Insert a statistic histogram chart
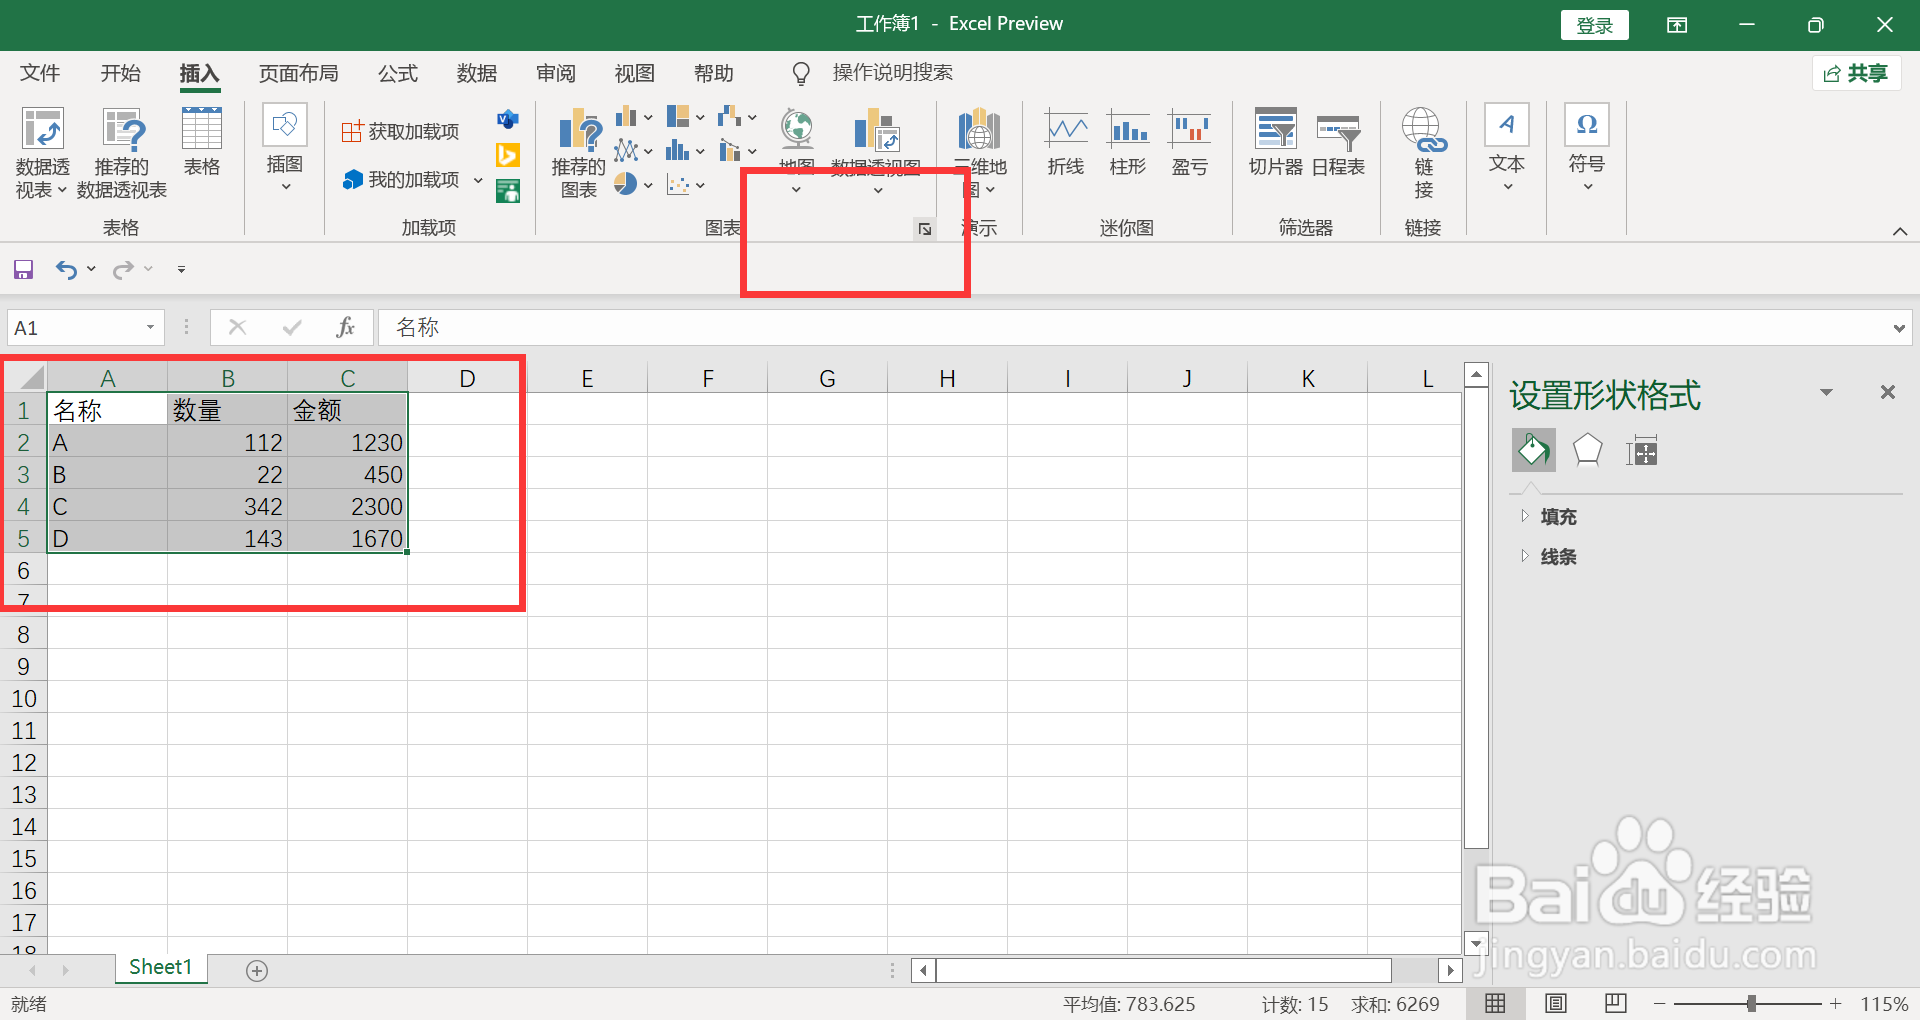The image size is (1920, 1020). click(x=678, y=151)
